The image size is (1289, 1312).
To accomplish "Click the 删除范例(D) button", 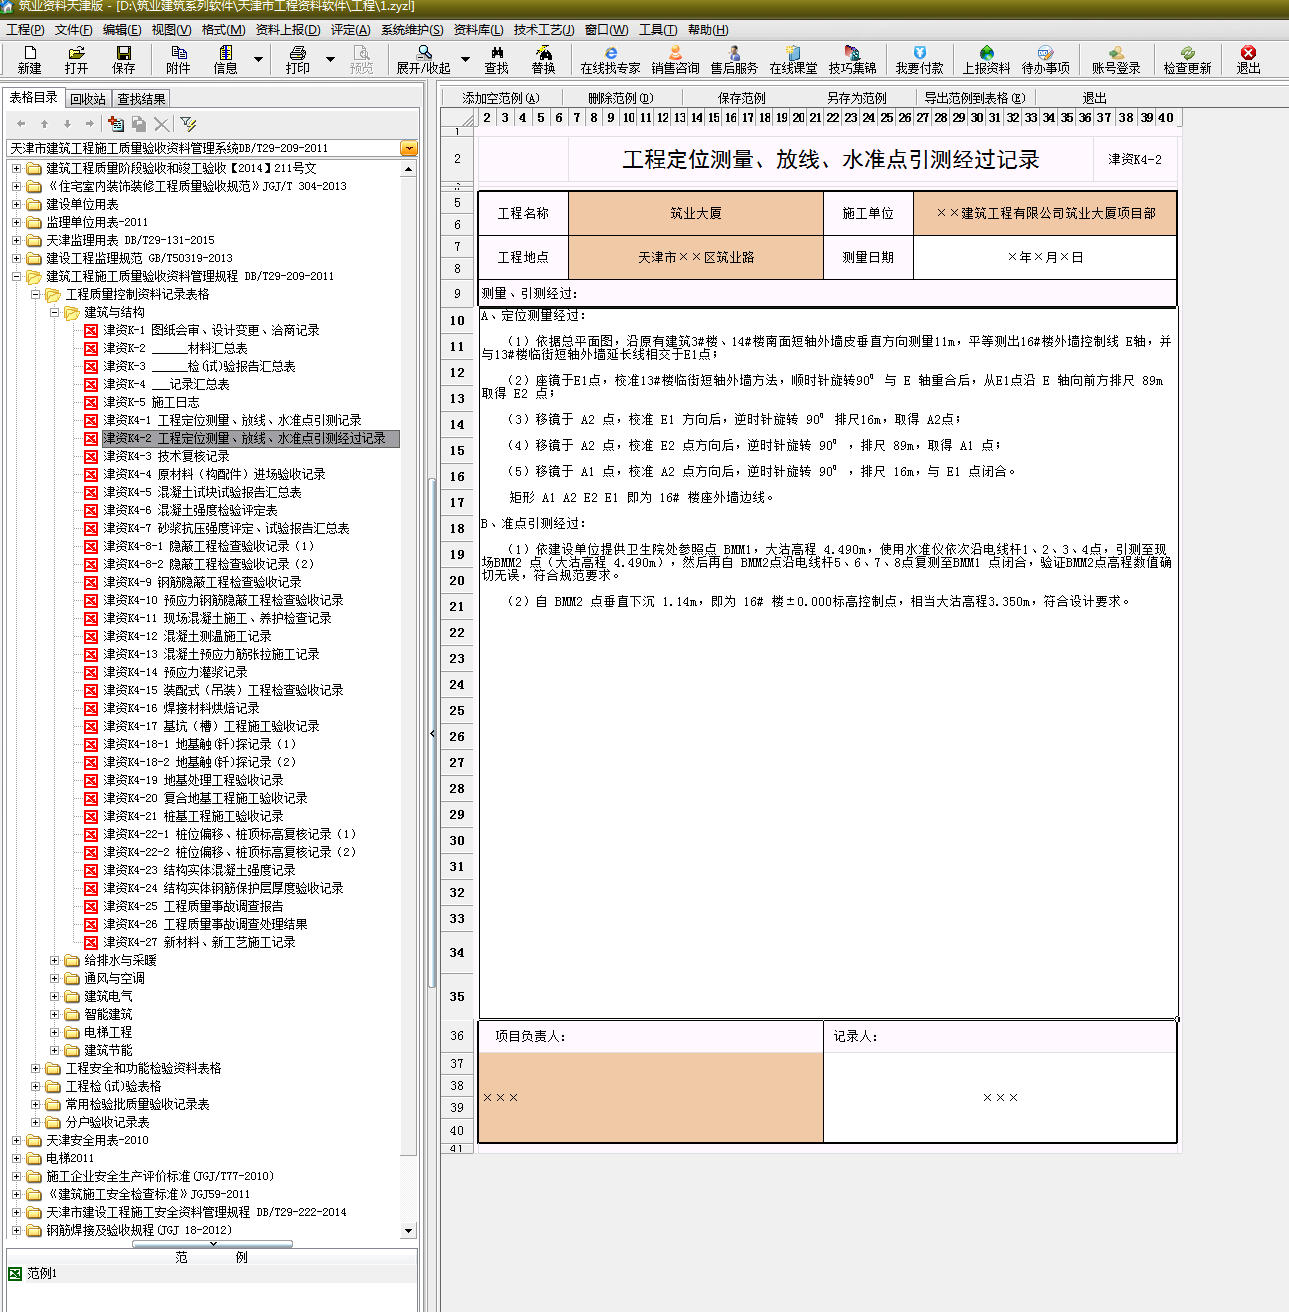I will tap(621, 98).
